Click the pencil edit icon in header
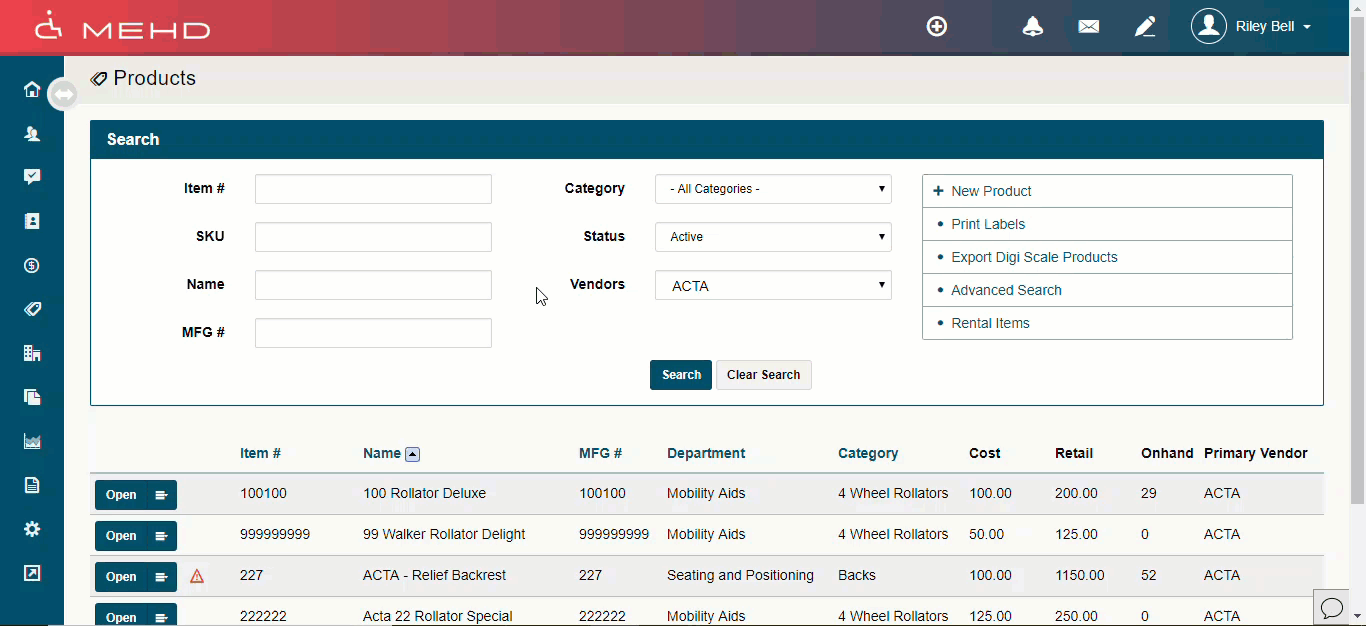Viewport: 1366px width, 626px height. (1145, 27)
